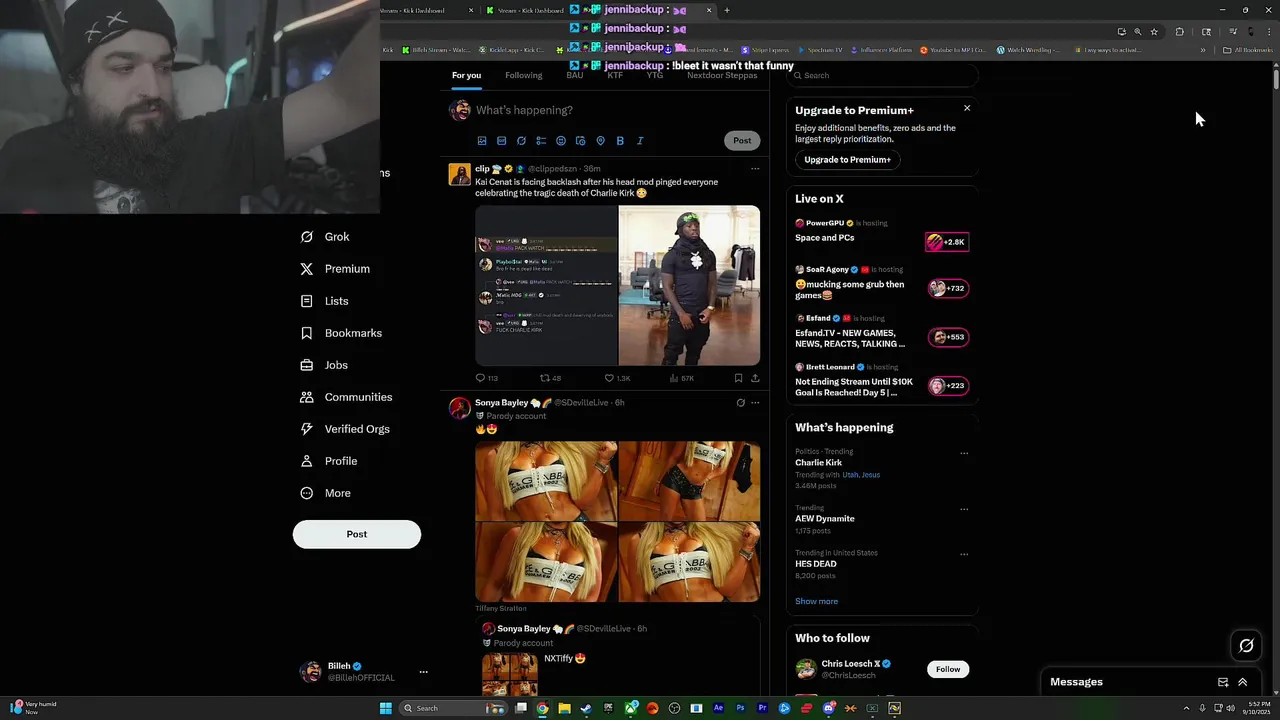Open options for HES DEAD trend
Image resolution: width=1280 pixels, height=720 pixels.
[964, 554]
